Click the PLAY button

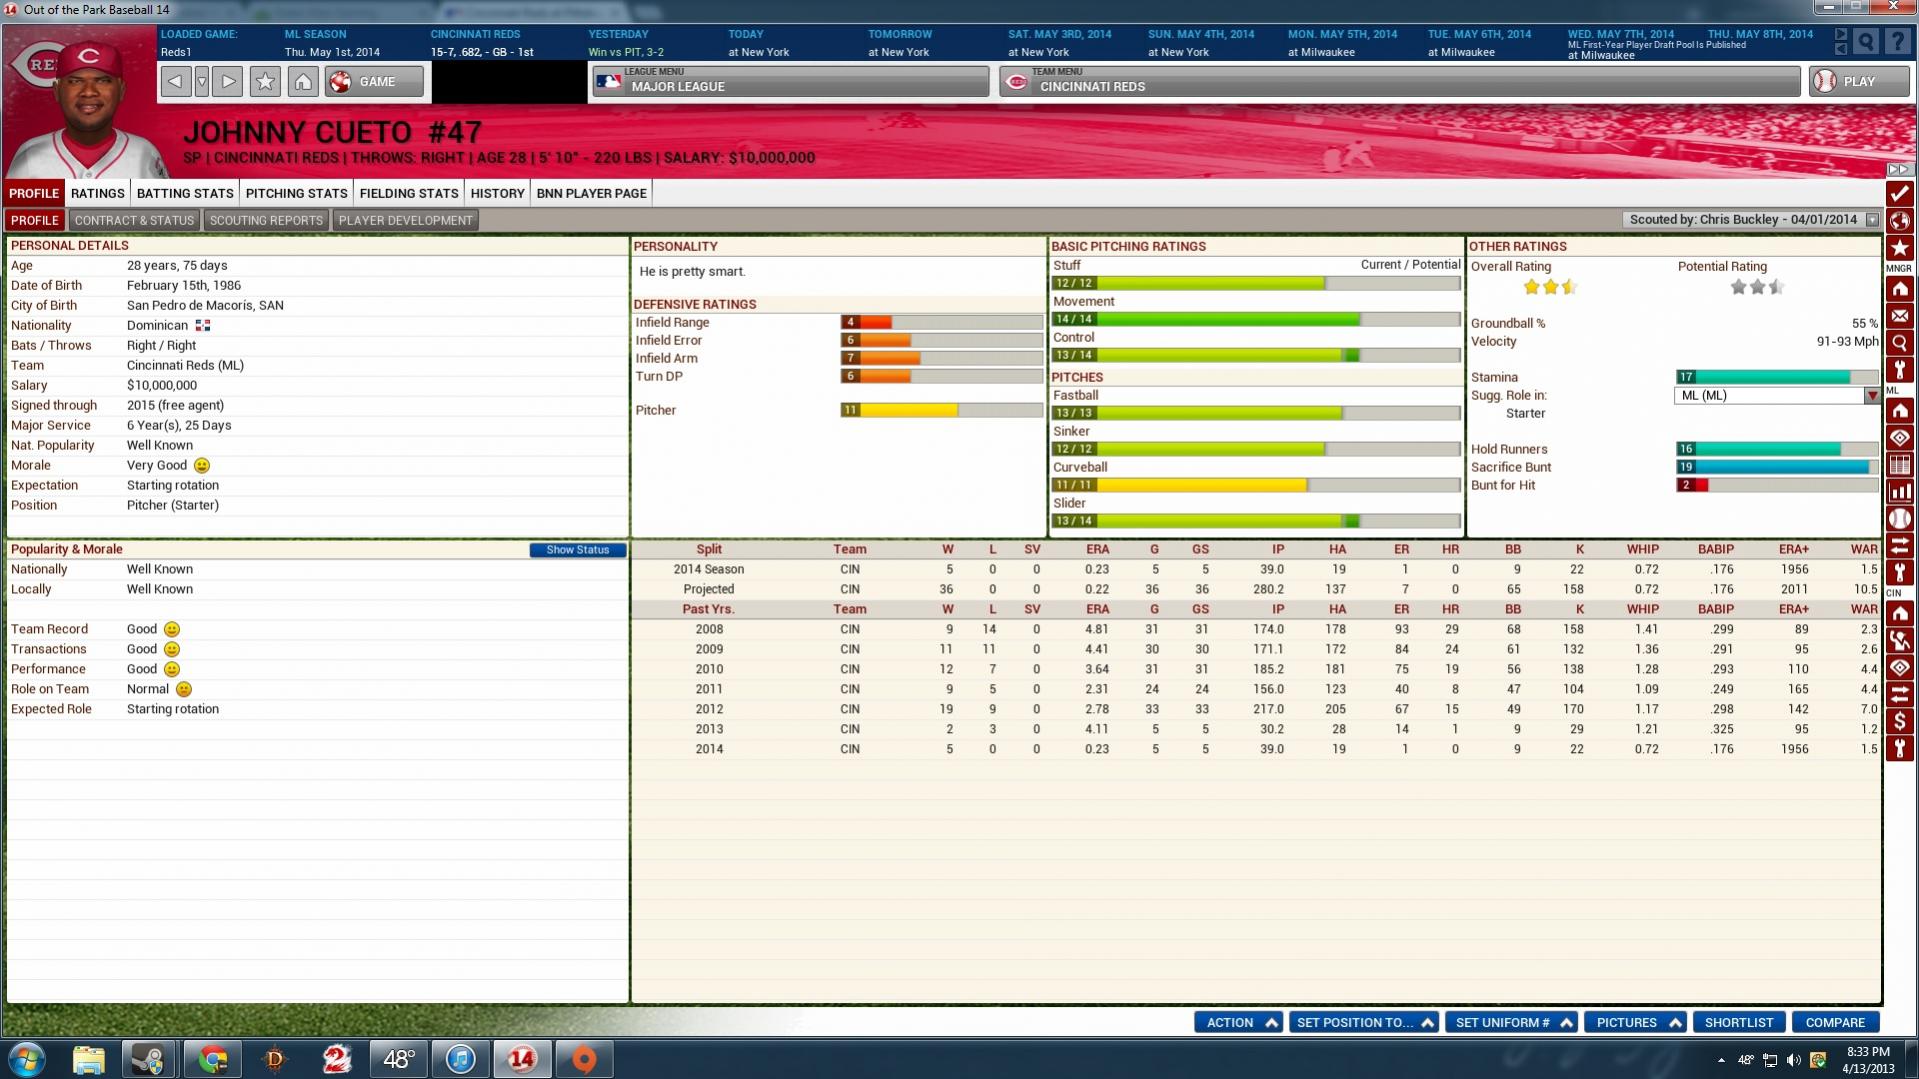coord(1858,82)
